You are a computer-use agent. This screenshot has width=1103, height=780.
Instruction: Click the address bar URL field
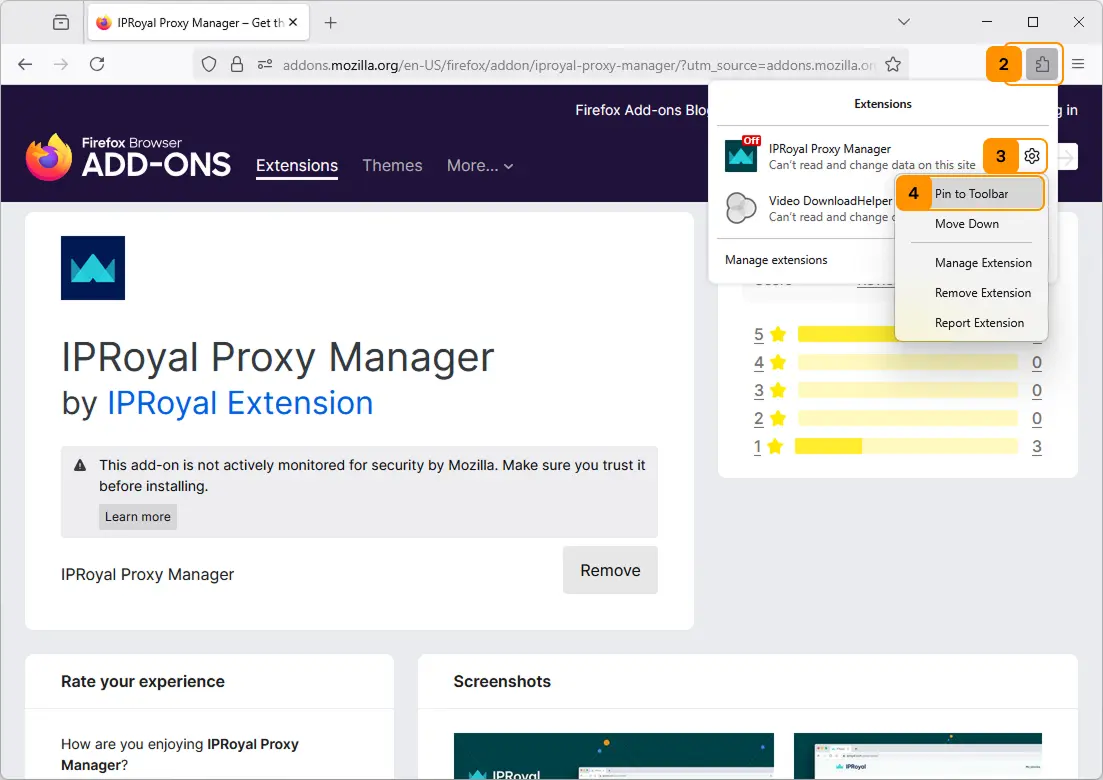click(x=579, y=65)
